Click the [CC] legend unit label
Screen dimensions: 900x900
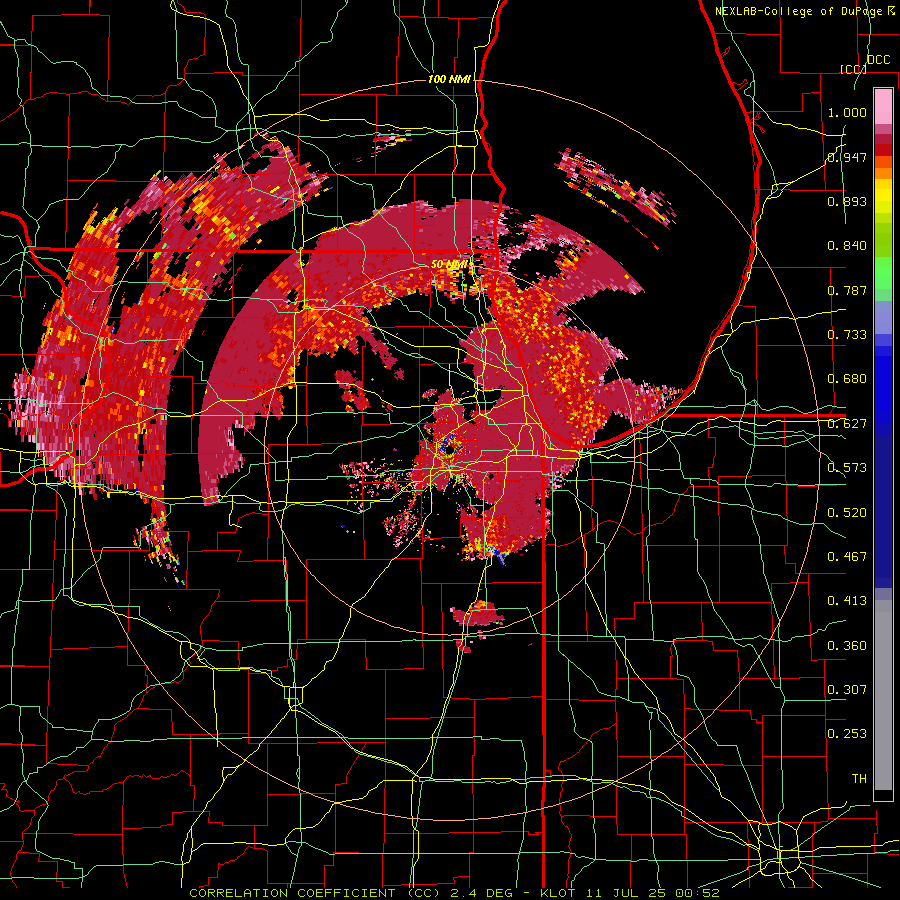[853, 69]
